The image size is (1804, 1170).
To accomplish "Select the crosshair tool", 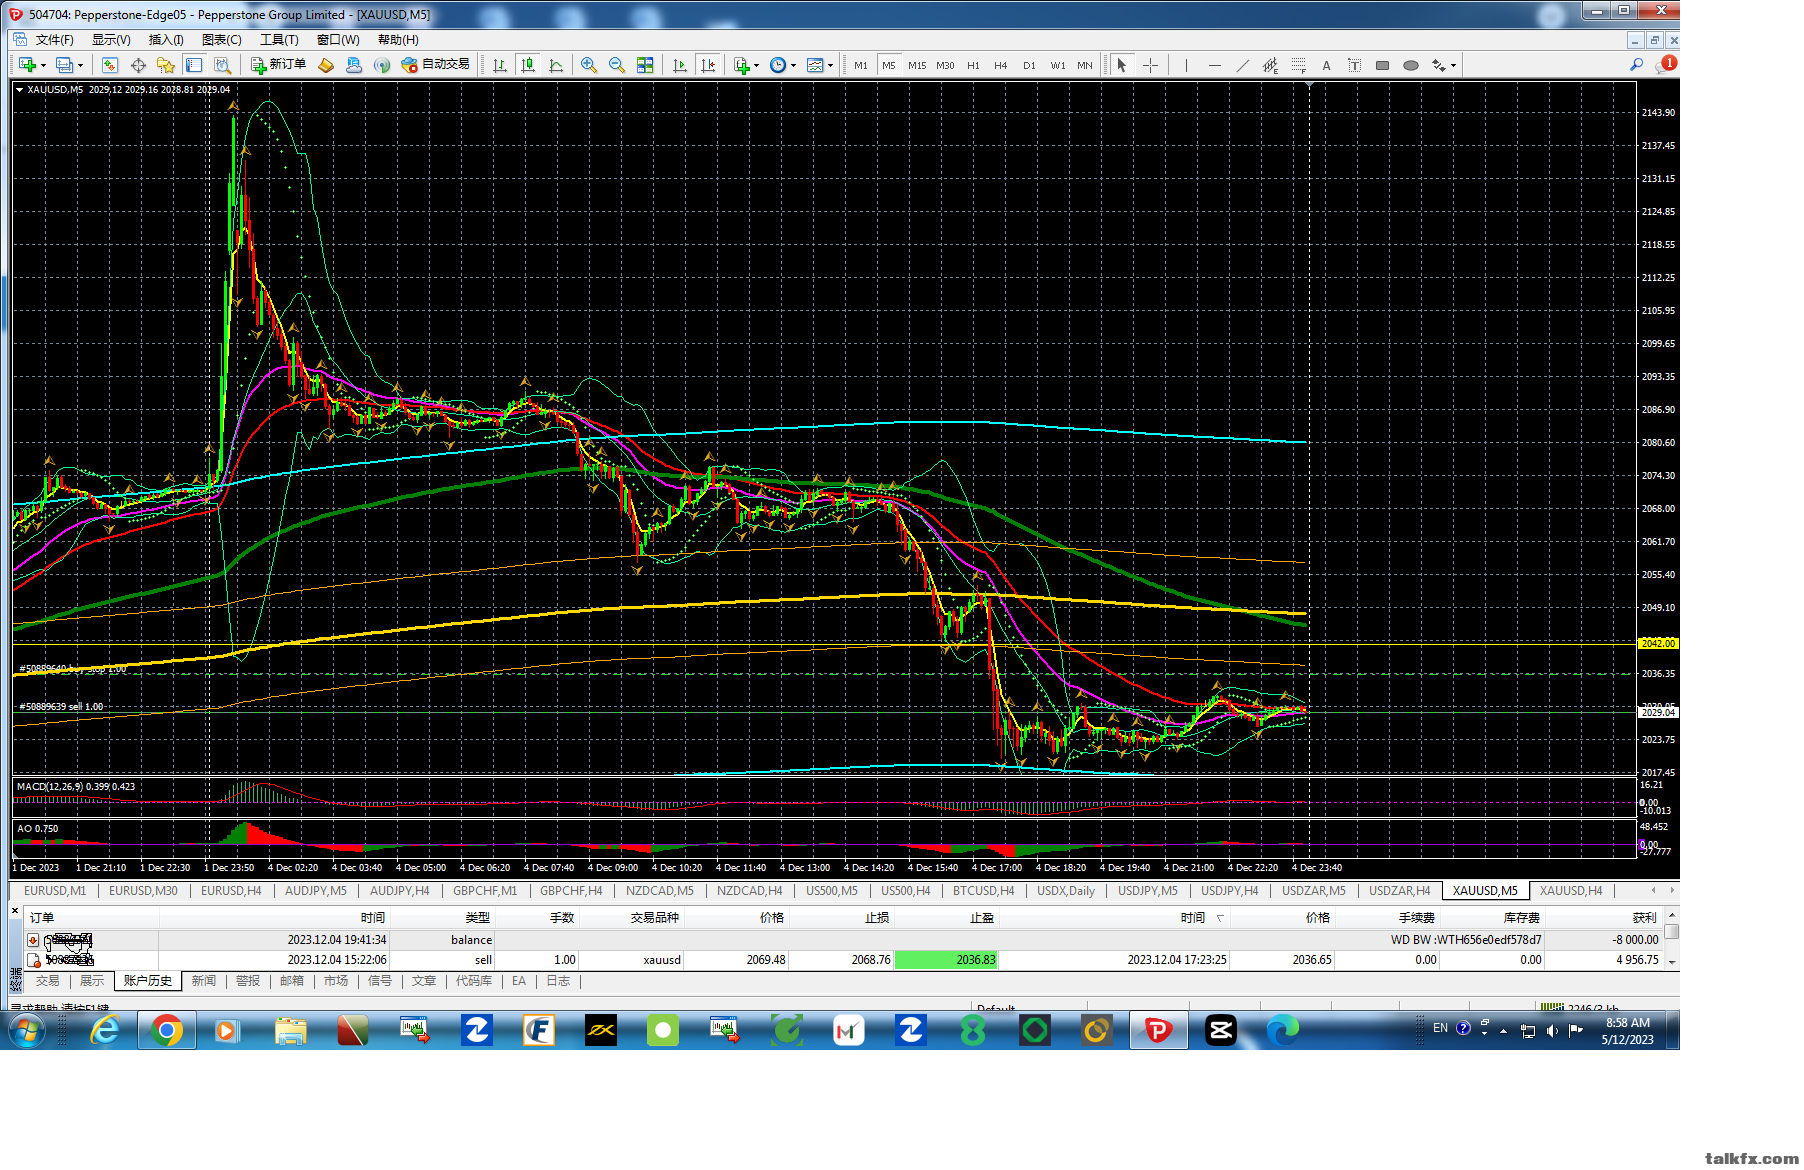I will [x=1151, y=65].
